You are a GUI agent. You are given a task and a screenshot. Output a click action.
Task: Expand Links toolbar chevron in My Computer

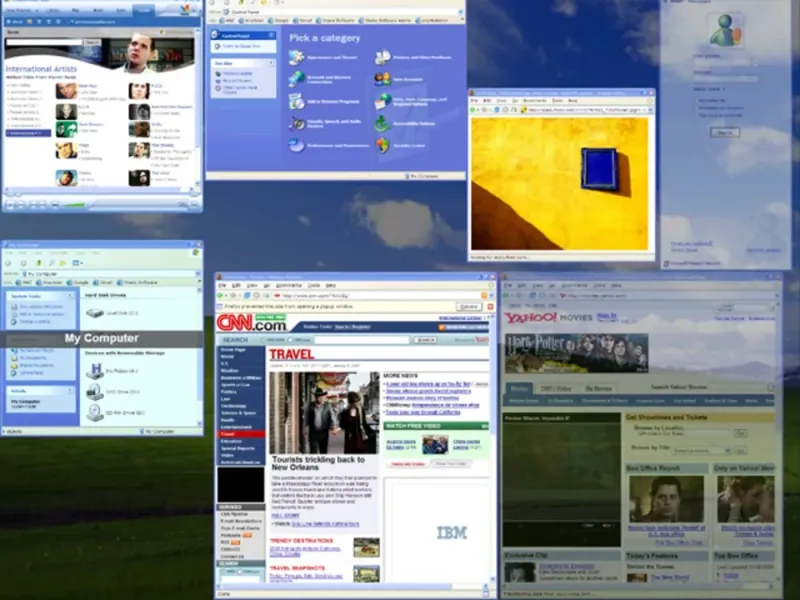pyautogui.click(x=198, y=282)
